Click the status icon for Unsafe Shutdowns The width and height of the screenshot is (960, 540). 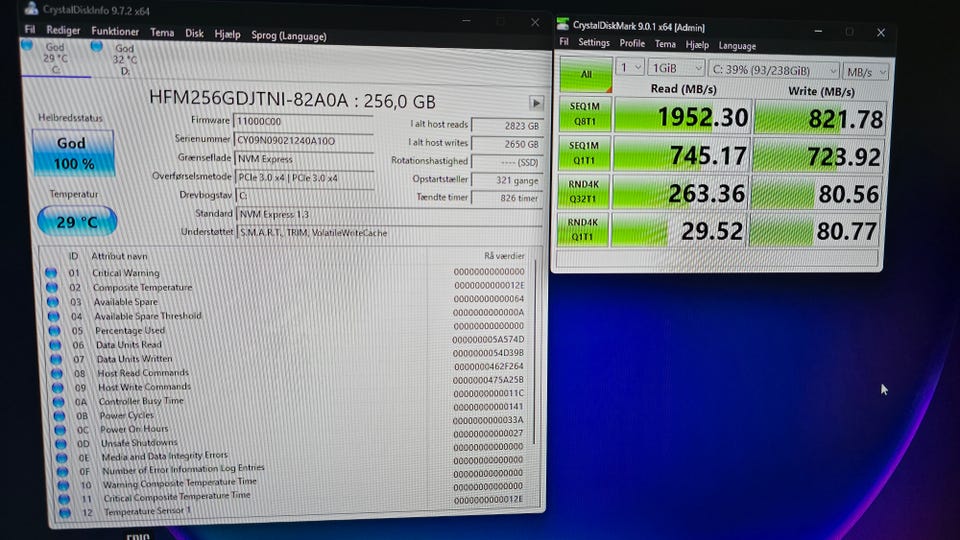tap(61, 443)
